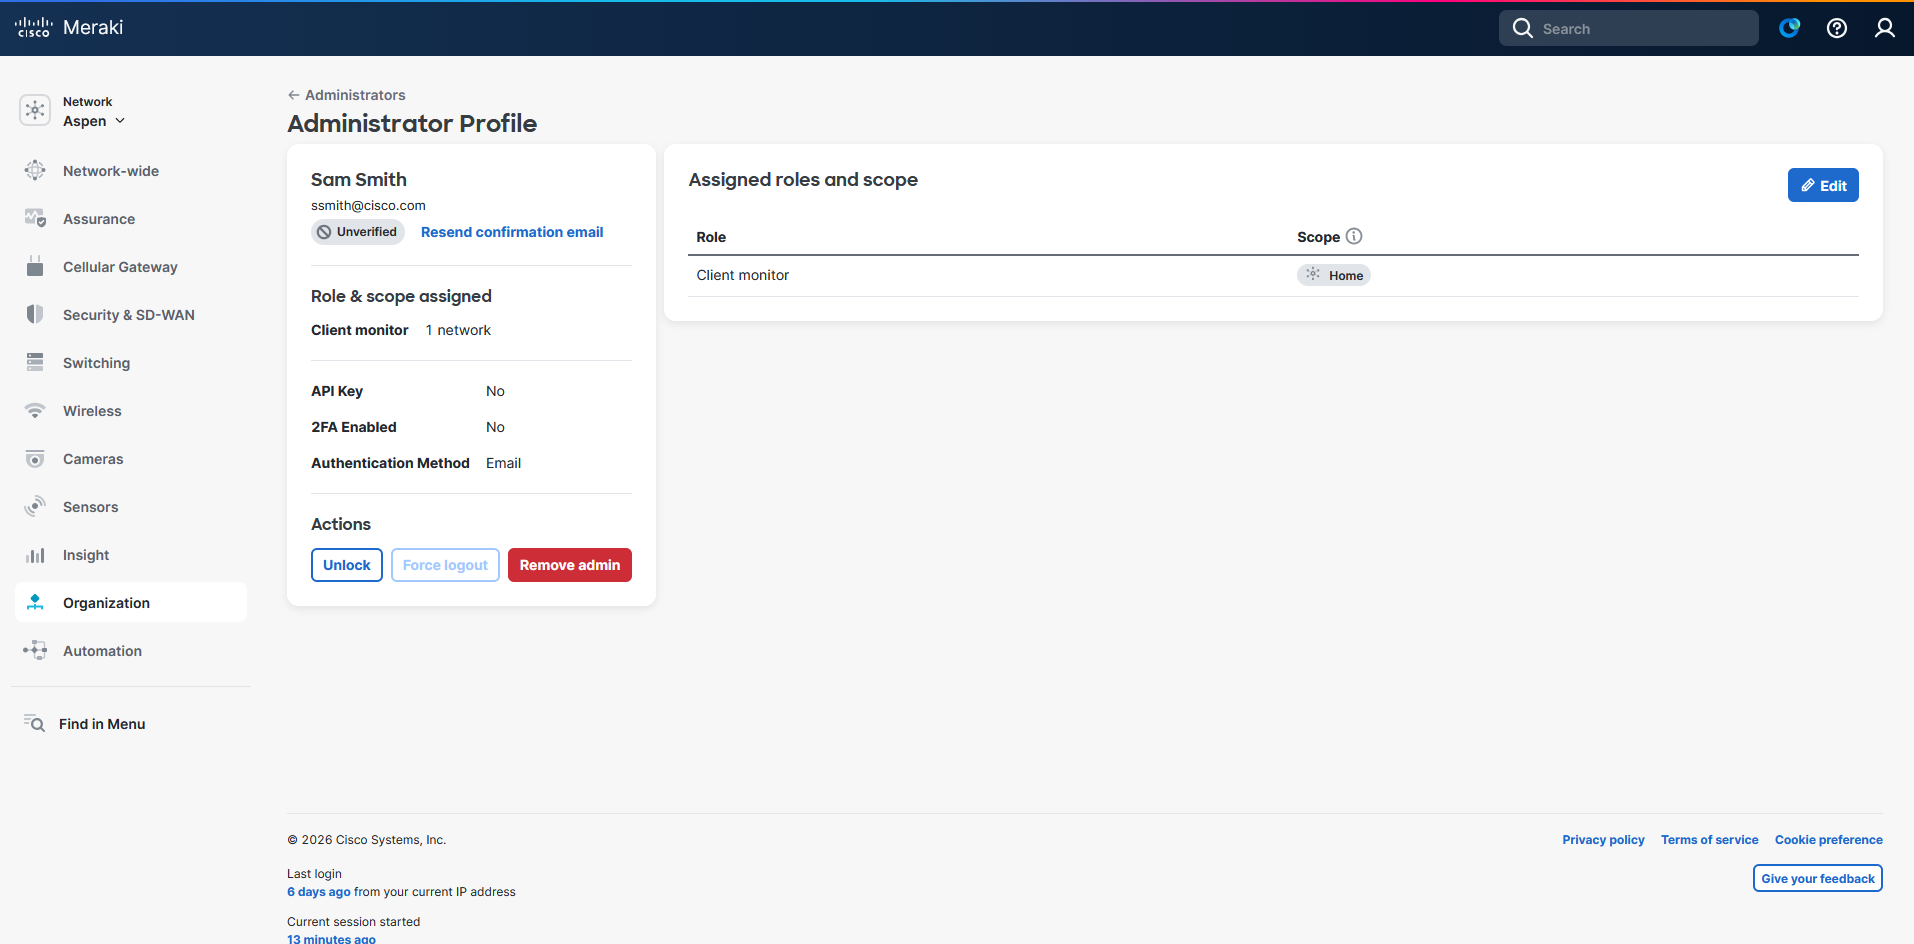This screenshot has height=944, width=1914.
Task: Click the Unlock button
Action: (x=346, y=565)
